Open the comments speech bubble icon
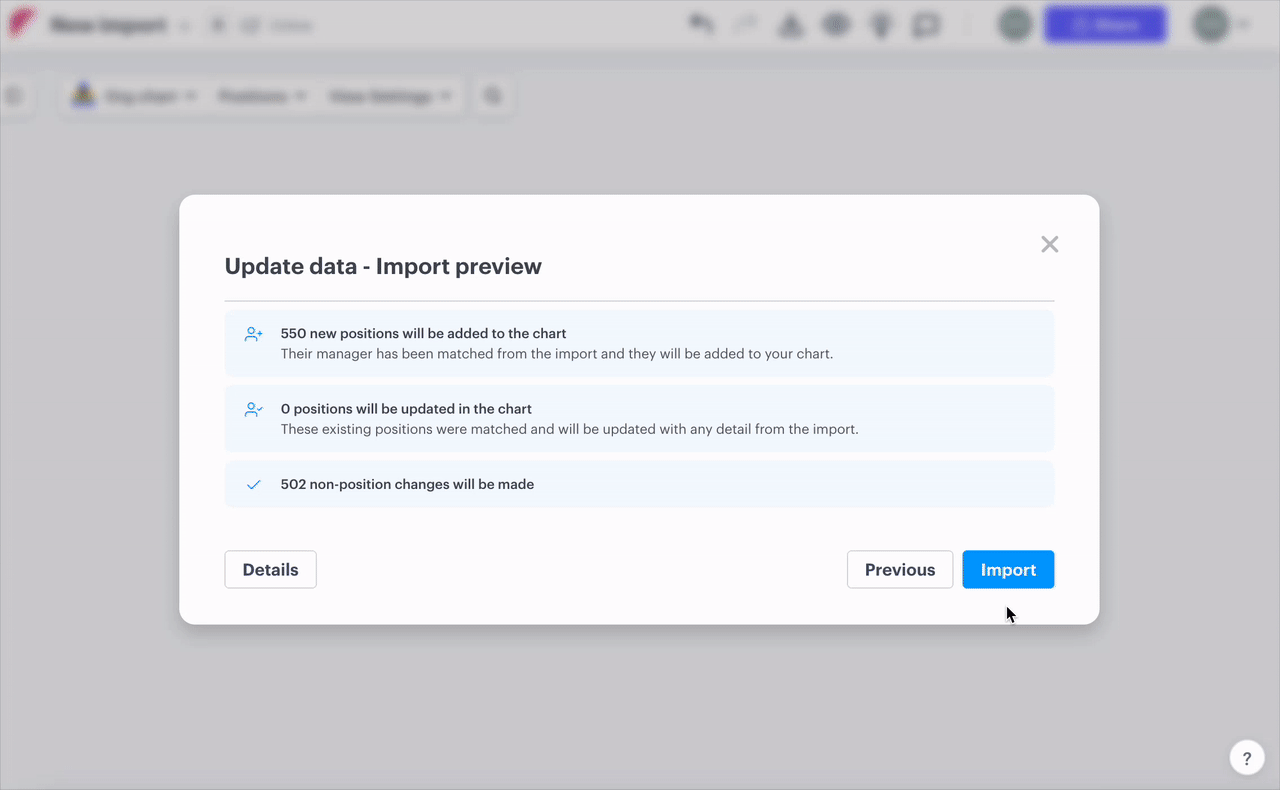The image size is (1280, 790). point(927,25)
